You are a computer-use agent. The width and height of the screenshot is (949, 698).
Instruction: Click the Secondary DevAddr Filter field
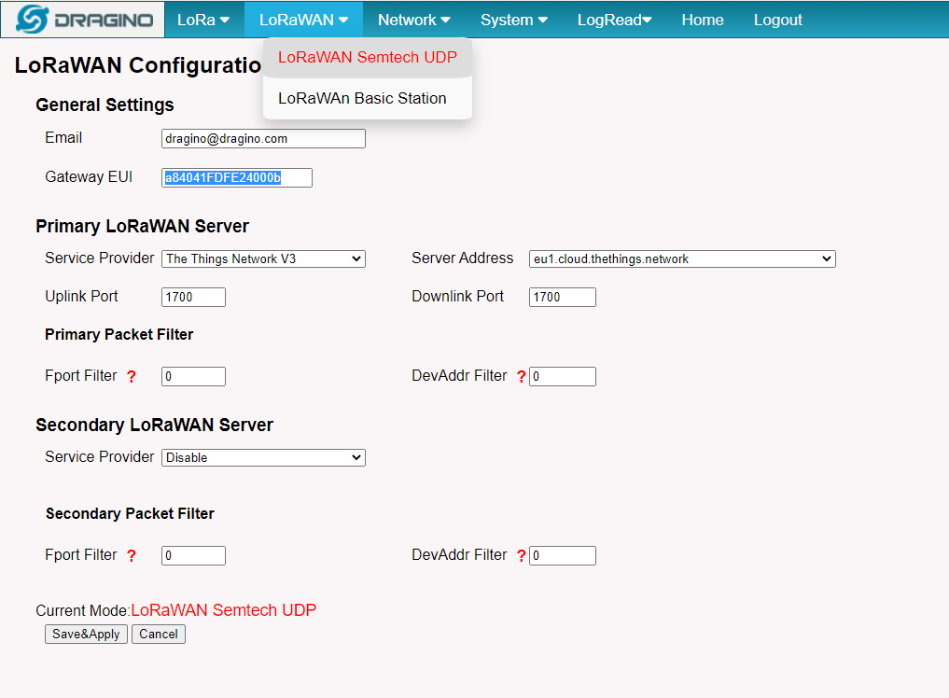[x=562, y=556]
